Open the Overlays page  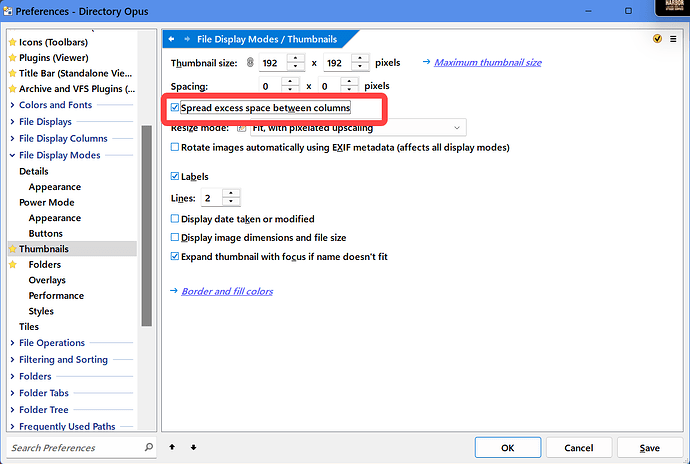pyautogui.click(x=47, y=280)
